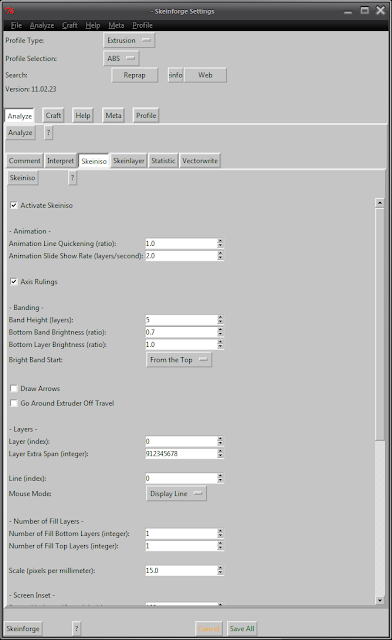Viewport: 392px width, 640px height.
Task: Click the Animation Line Quickening input field
Action: pyautogui.click(x=181, y=244)
